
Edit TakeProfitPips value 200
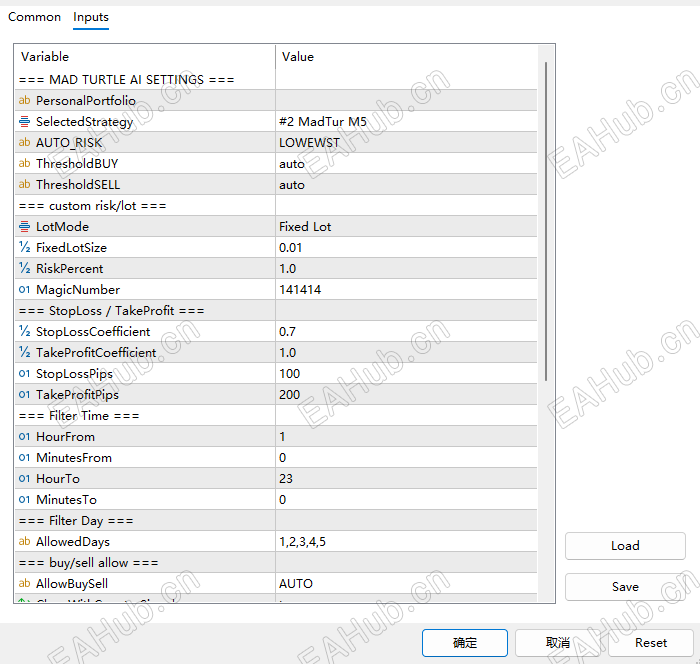click(406, 394)
